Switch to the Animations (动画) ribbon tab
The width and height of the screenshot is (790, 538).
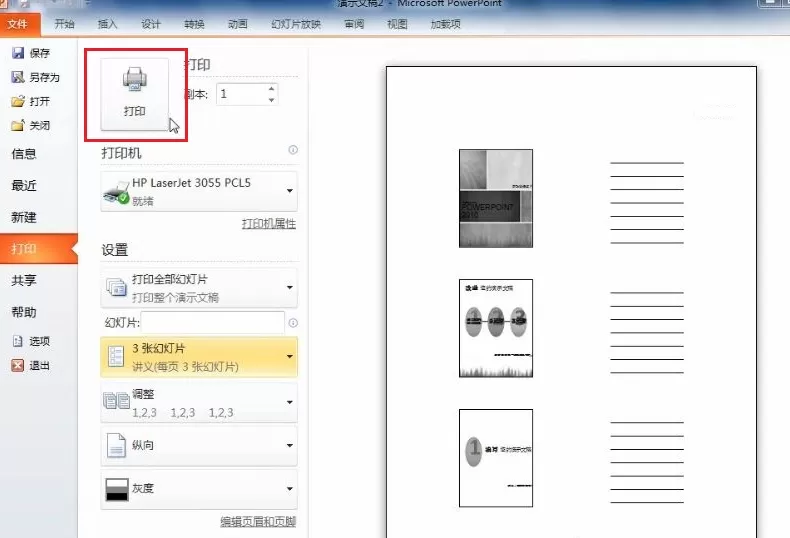(x=237, y=24)
